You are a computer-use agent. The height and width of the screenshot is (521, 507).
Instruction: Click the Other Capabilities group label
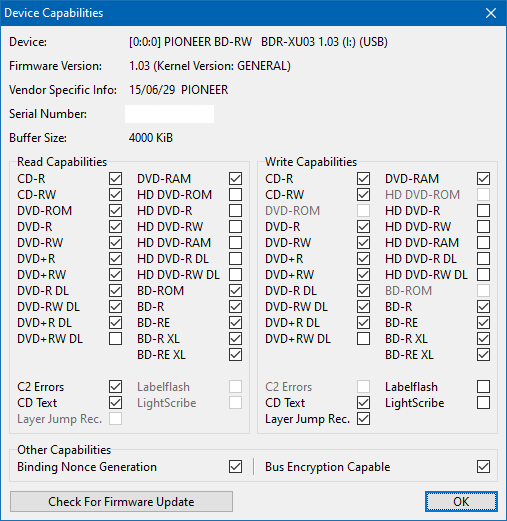click(64, 450)
